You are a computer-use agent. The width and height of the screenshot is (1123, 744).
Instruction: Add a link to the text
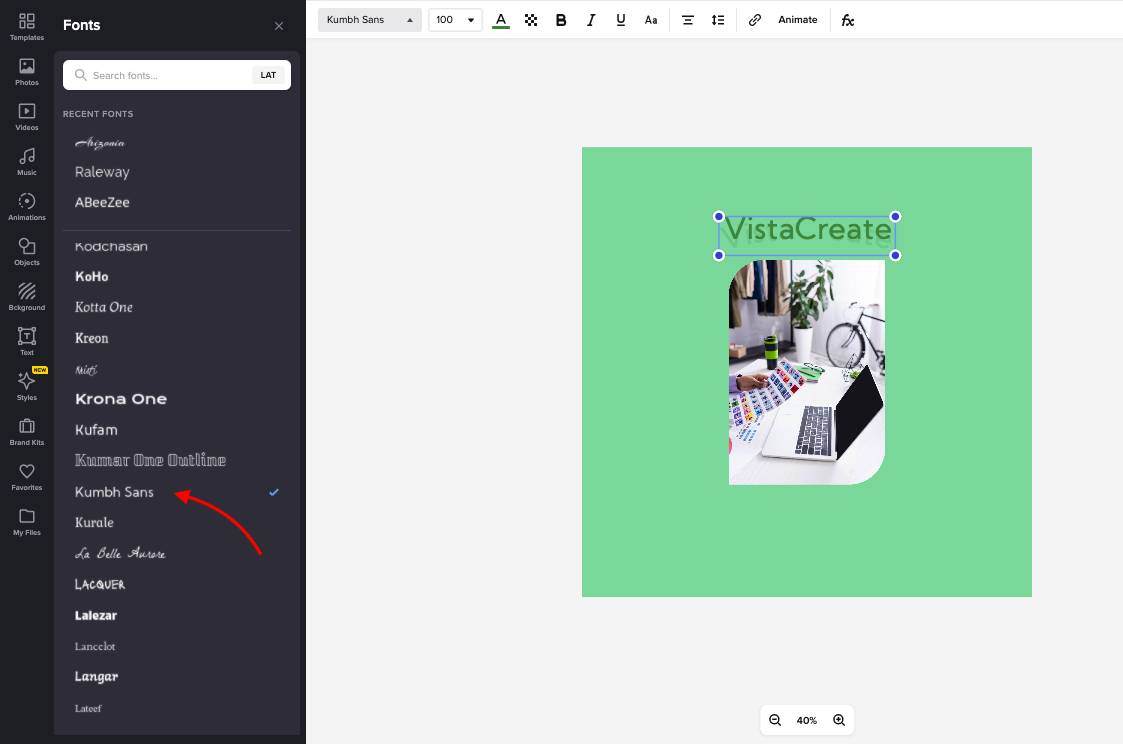(x=754, y=20)
